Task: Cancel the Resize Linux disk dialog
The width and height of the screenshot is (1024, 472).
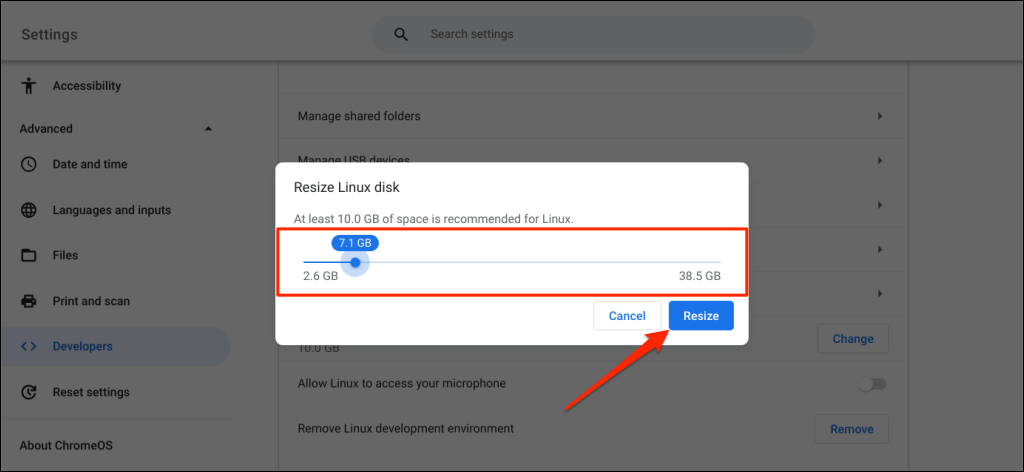Action: pyautogui.click(x=627, y=316)
